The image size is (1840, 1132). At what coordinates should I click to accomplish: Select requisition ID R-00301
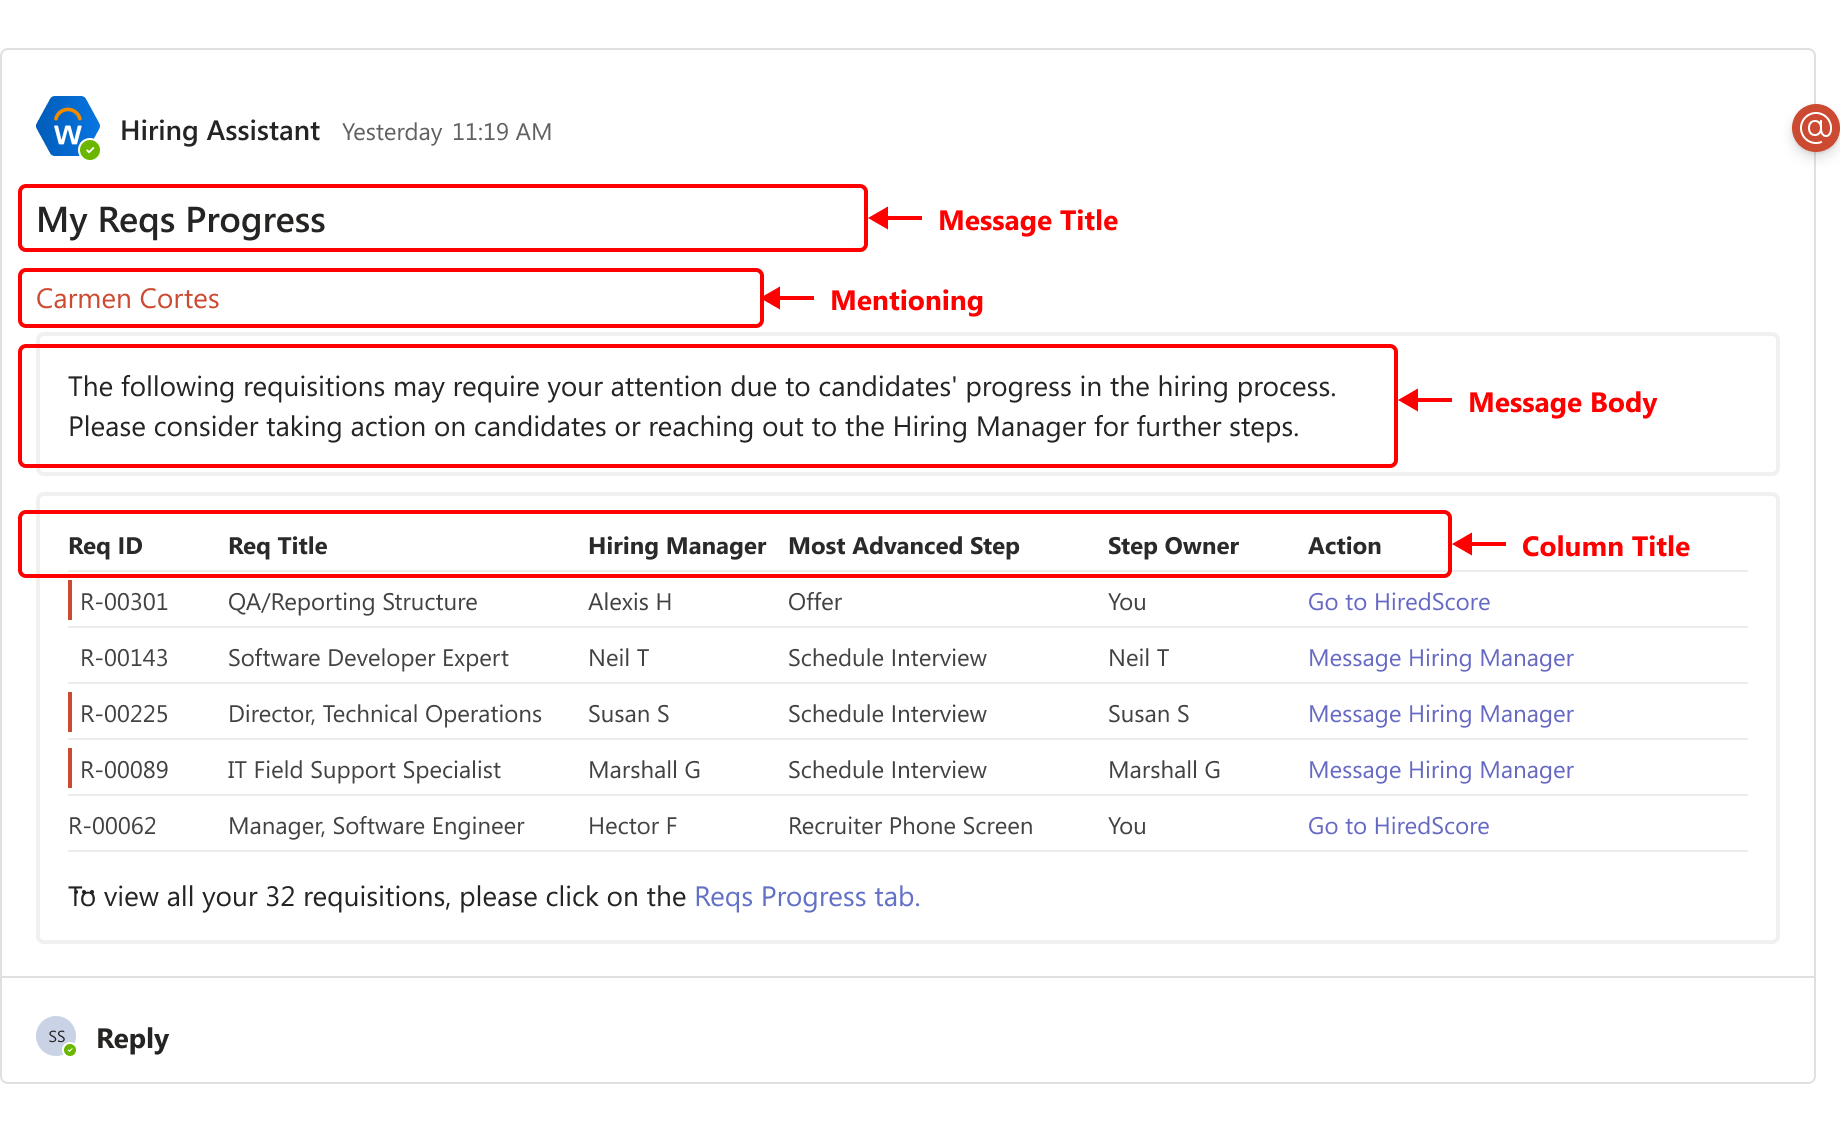click(124, 602)
